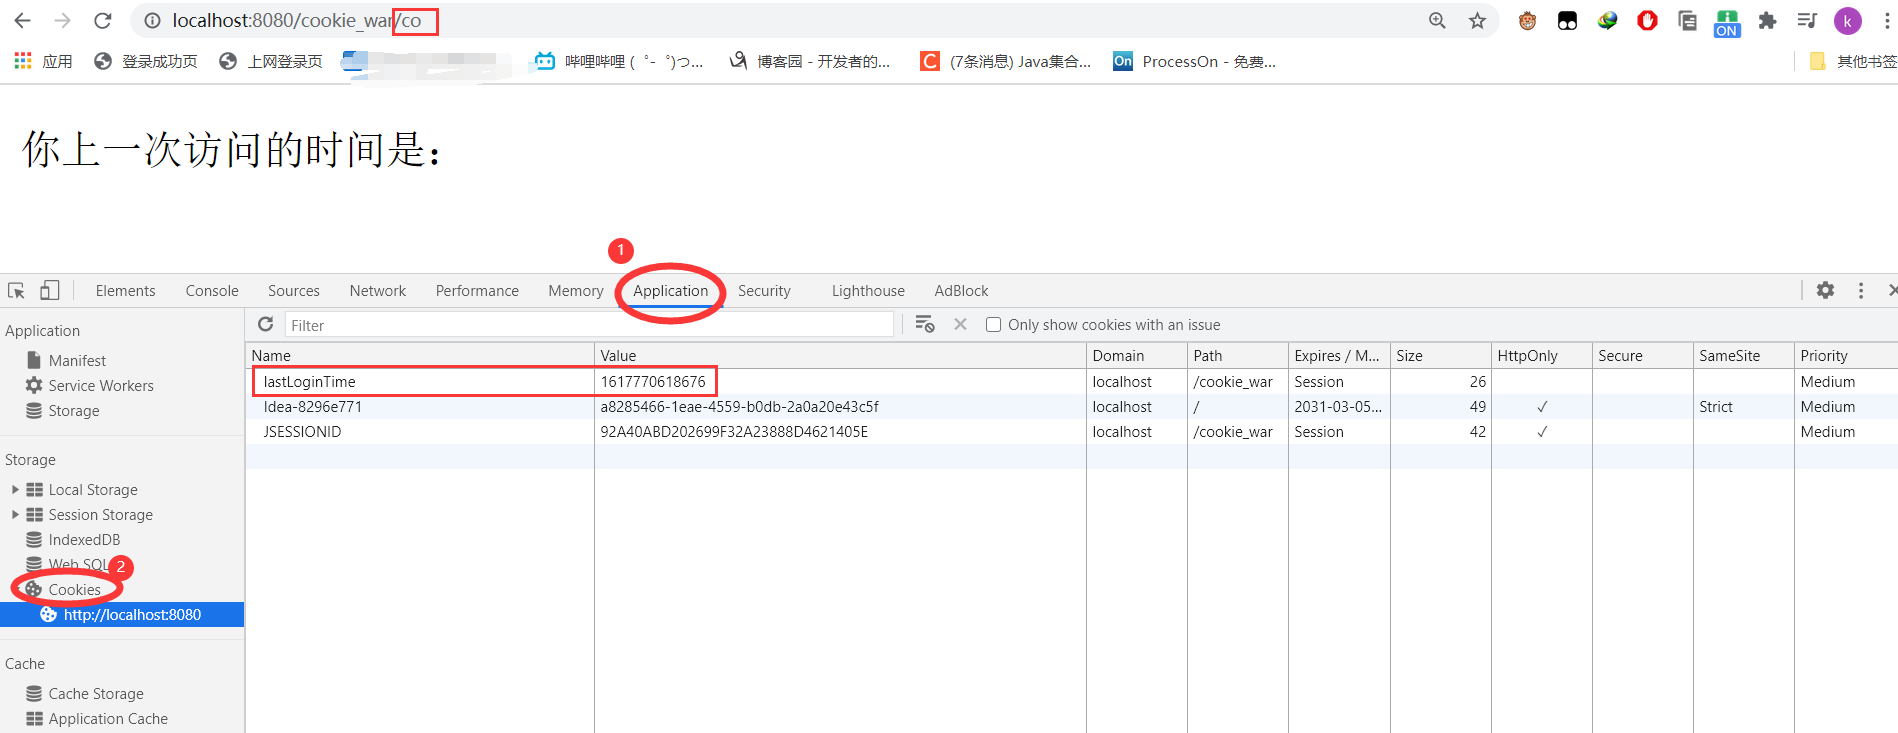1898x733 pixels.
Task: Select Application Cache in the sidebar
Action: pyautogui.click(x=108, y=719)
